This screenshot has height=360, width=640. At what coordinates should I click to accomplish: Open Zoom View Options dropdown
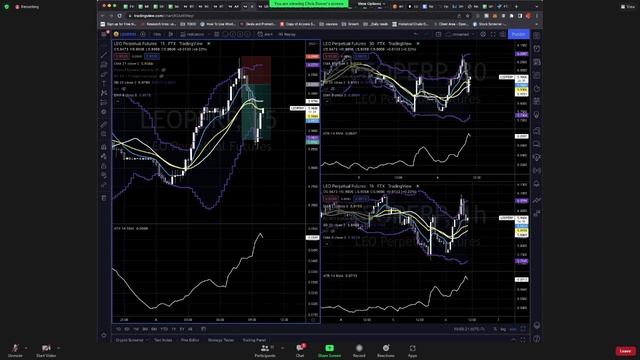click(371, 4)
